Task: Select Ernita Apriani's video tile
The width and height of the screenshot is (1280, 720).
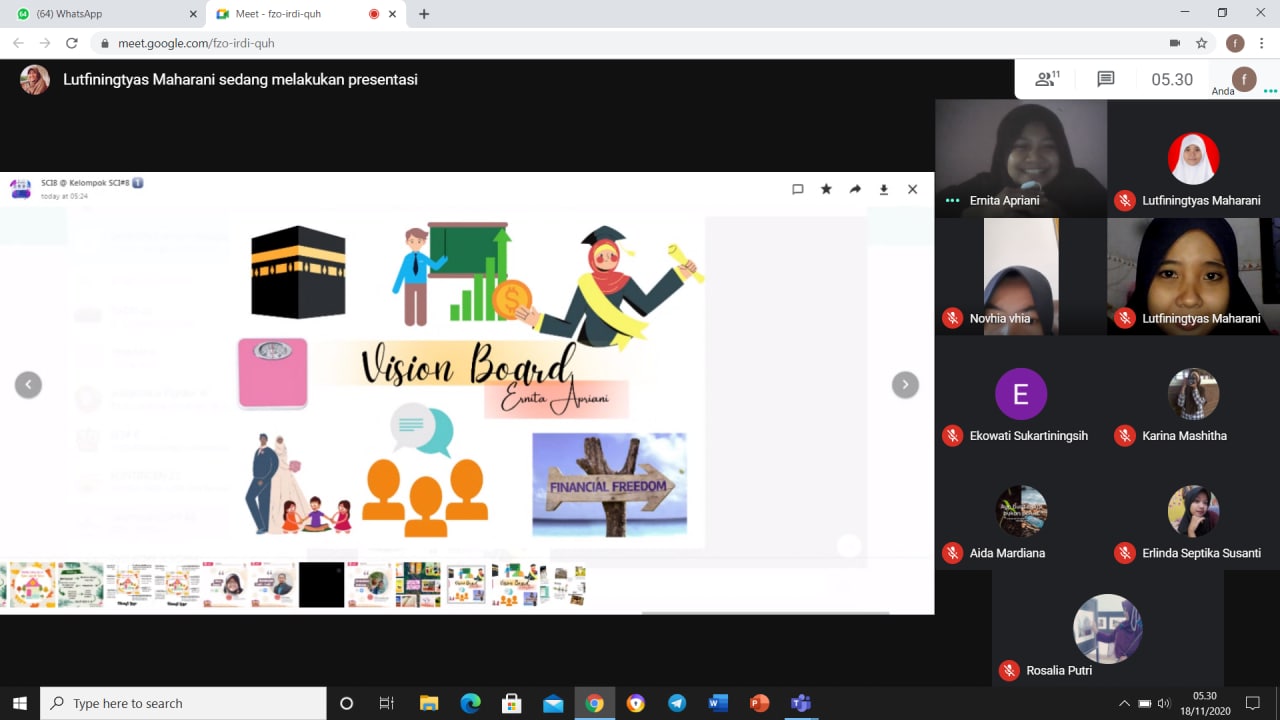Action: [x=1021, y=158]
